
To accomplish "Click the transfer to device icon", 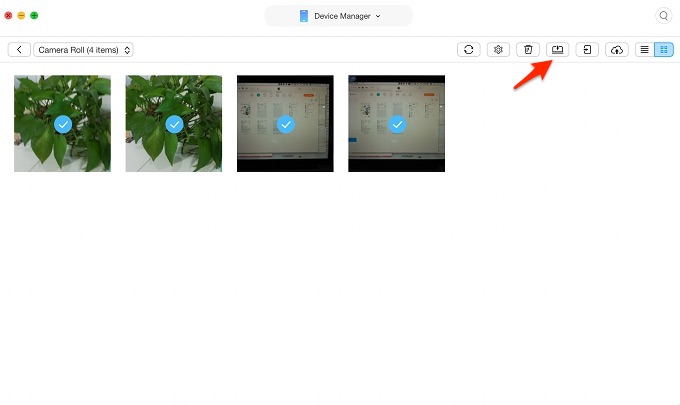I will [587, 49].
